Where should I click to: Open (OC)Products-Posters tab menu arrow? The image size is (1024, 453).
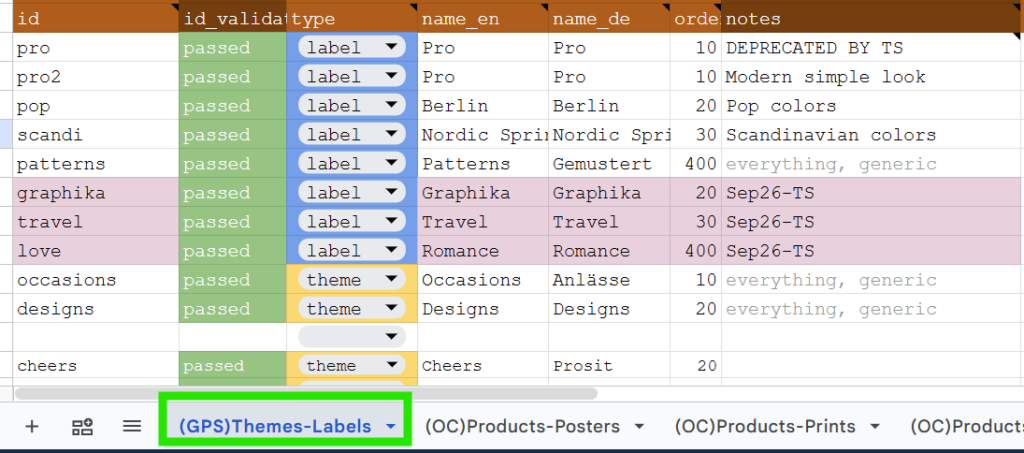639,427
